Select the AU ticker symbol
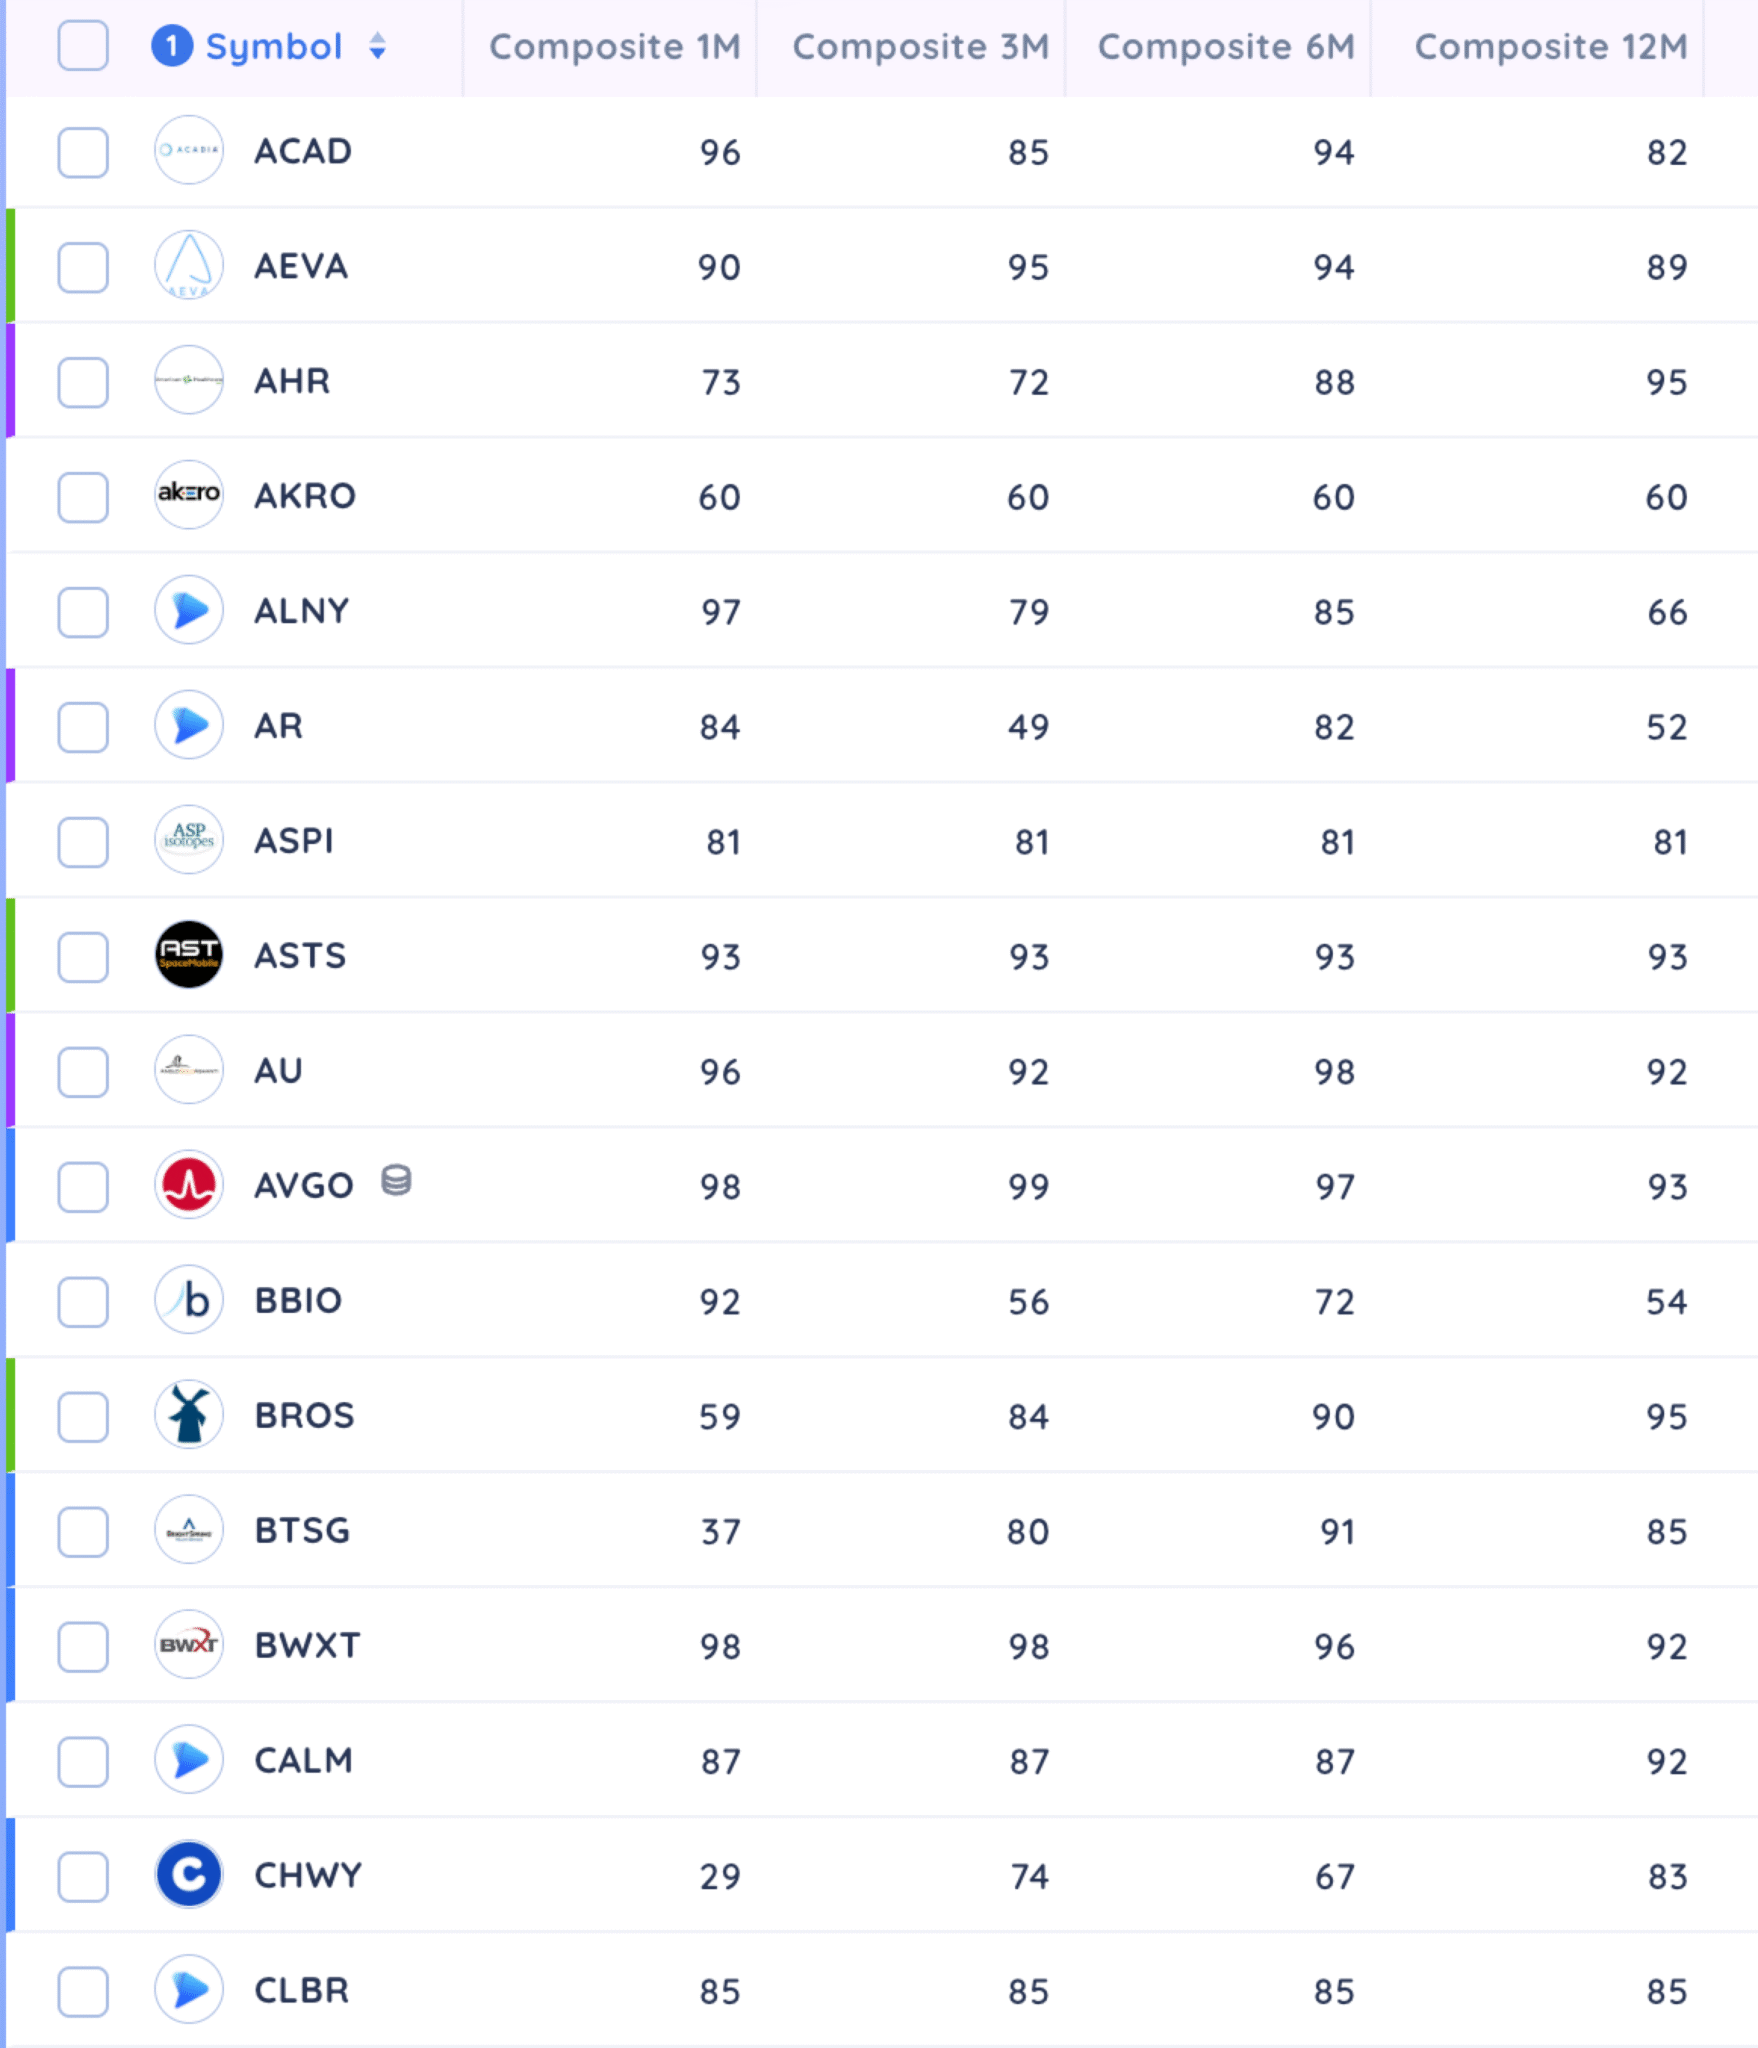Screen dimensions: 1758x2048 [278, 1070]
